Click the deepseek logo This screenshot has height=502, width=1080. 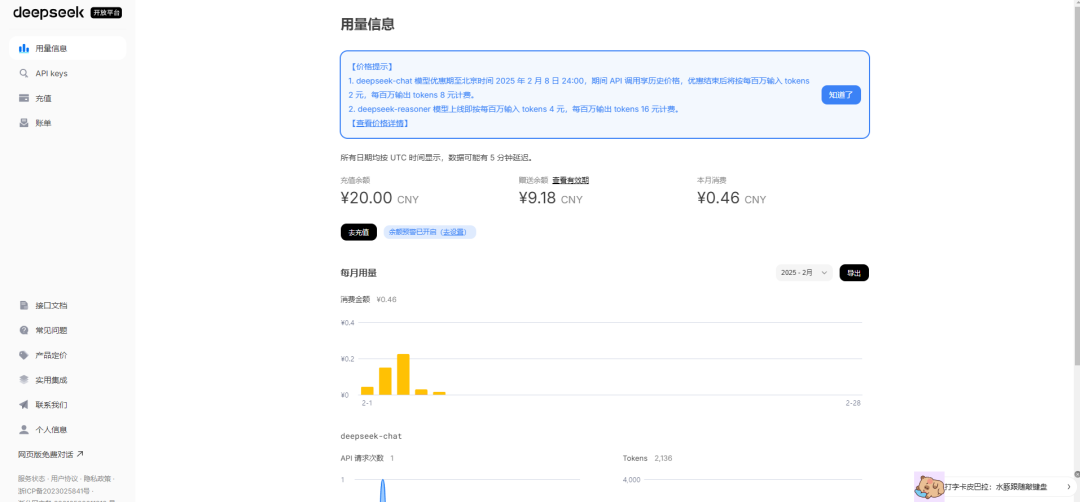coord(48,12)
